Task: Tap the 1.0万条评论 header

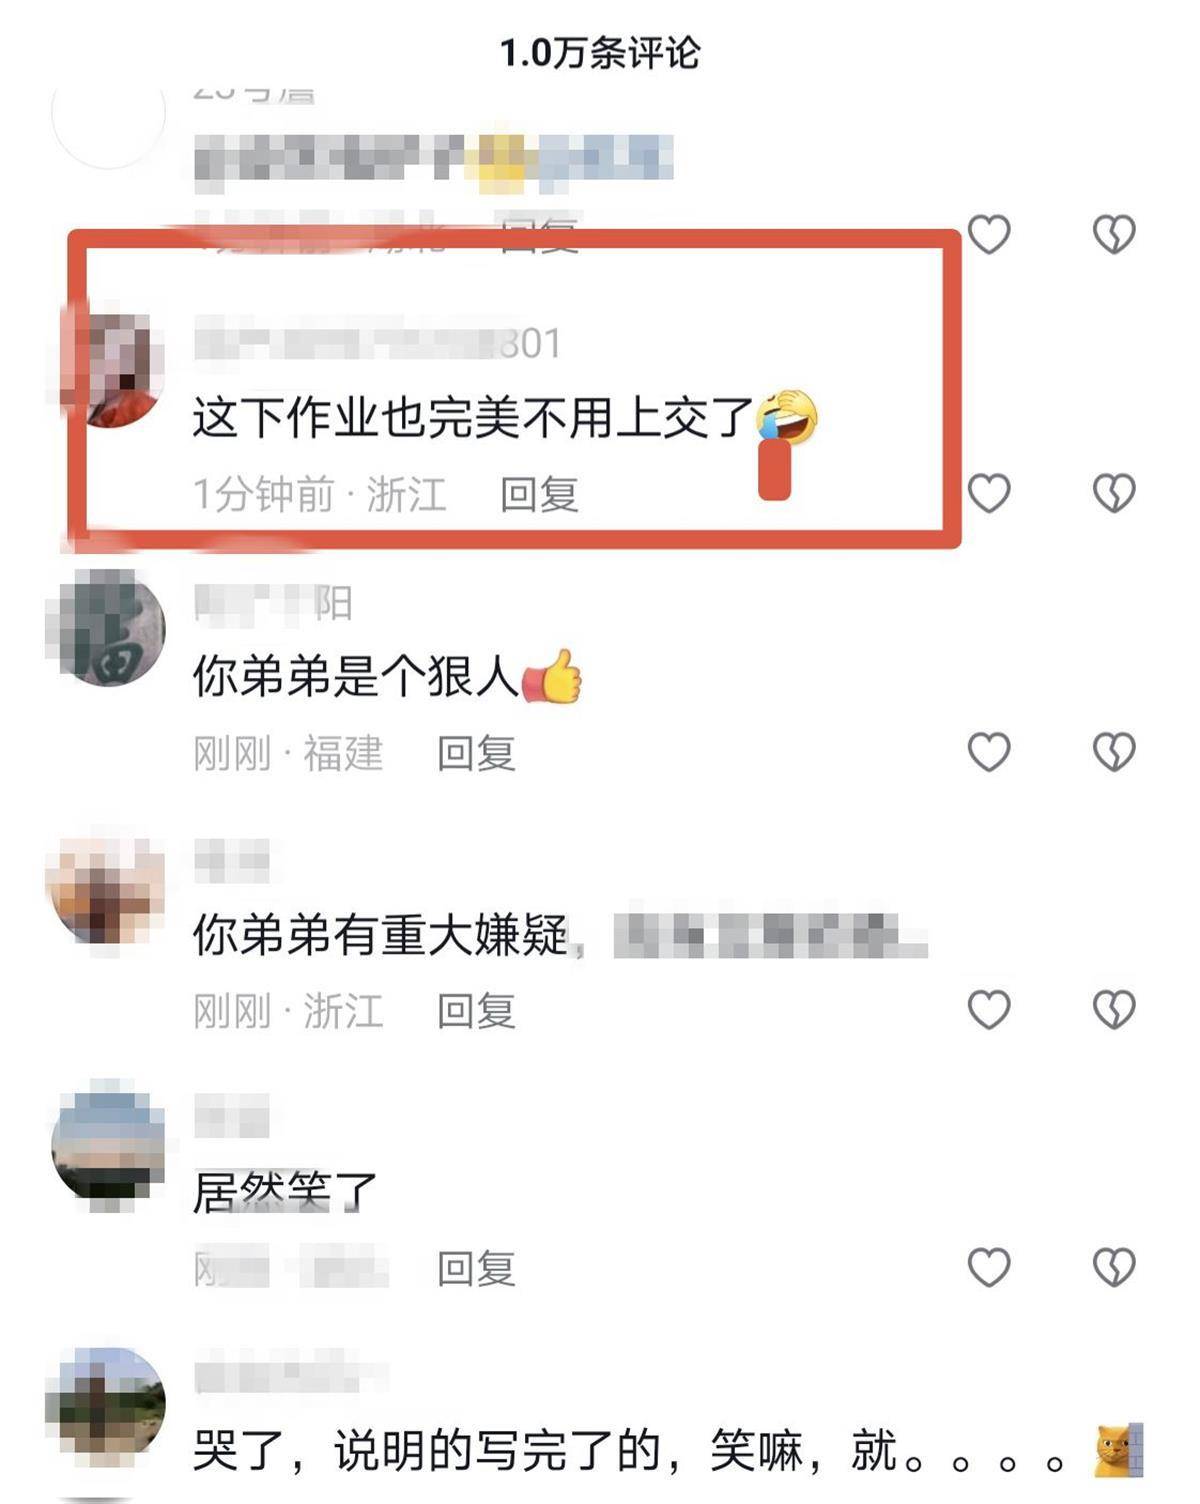Action: pos(600,53)
